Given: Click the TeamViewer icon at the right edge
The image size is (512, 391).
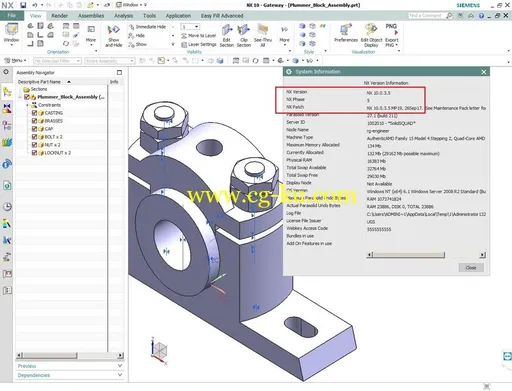Looking at the screenshot, I should [x=507, y=356].
